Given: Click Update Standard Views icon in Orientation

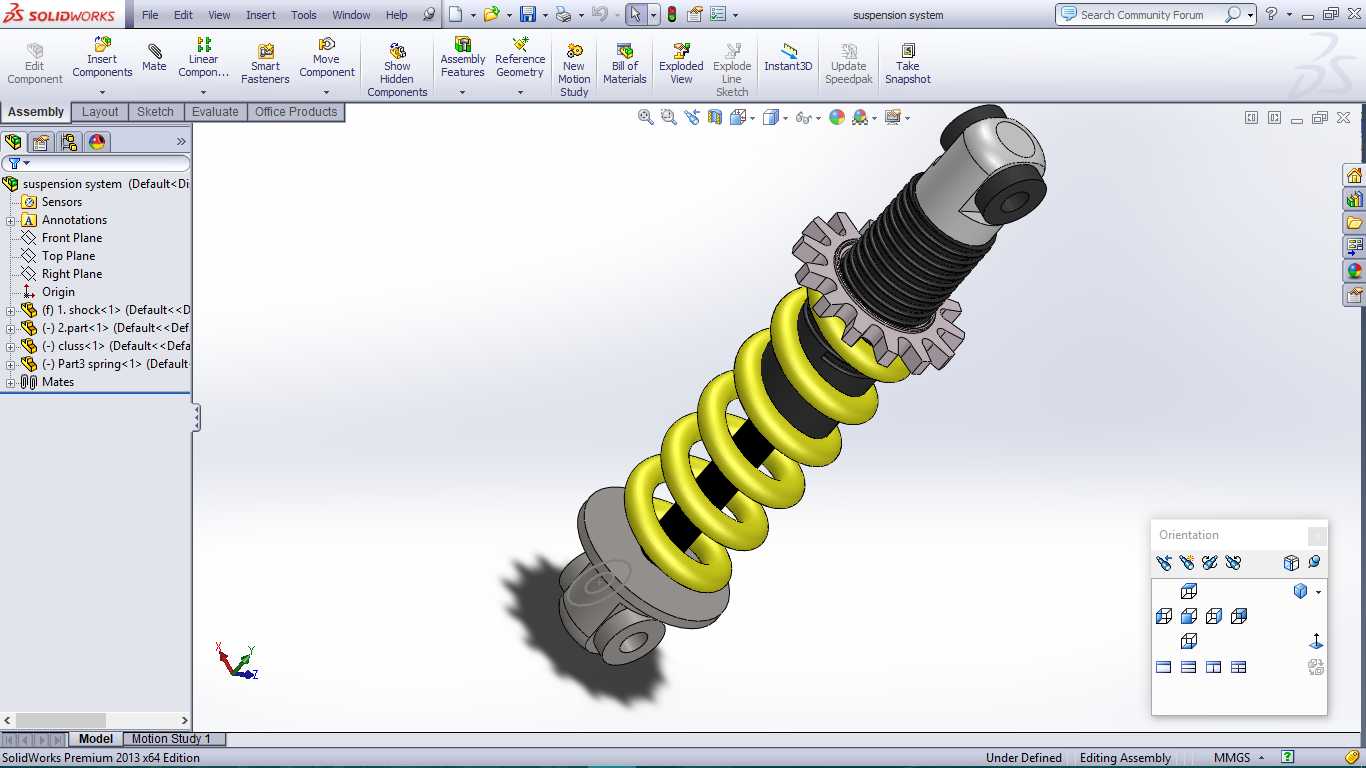Looking at the screenshot, I should click(1209, 563).
